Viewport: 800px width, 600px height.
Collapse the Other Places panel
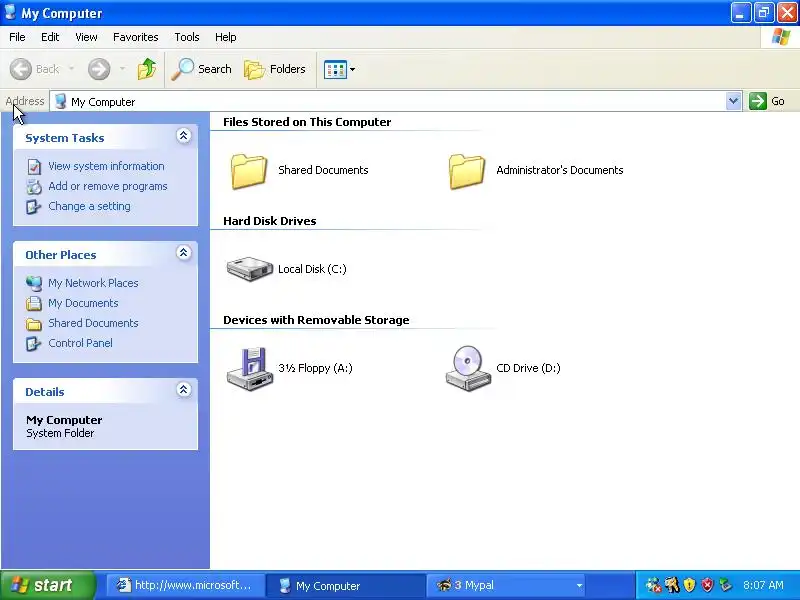click(x=184, y=253)
